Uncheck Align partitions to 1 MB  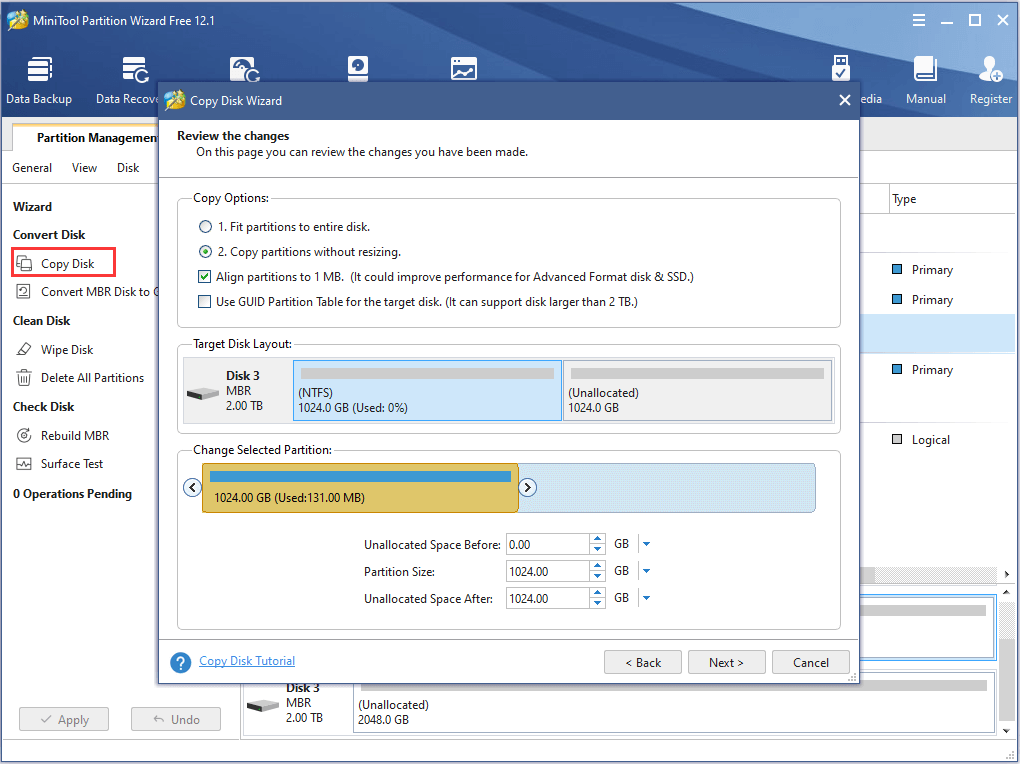tap(204, 277)
